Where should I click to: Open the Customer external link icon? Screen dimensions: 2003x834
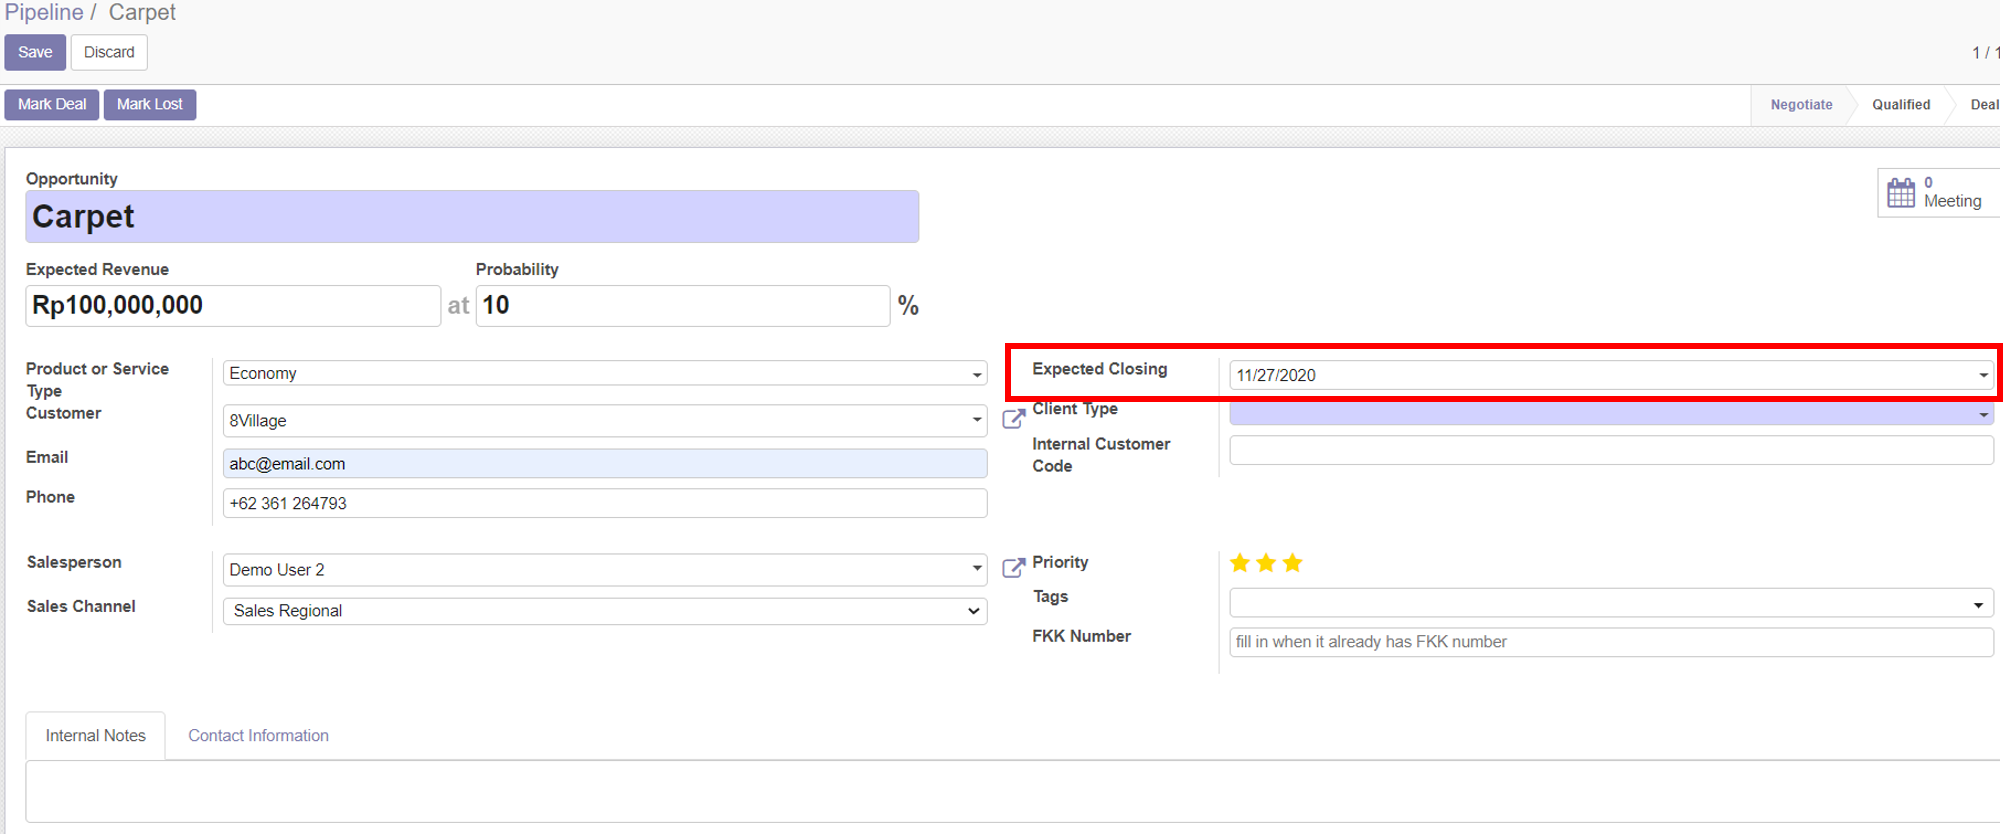[x=1013, y=419]
